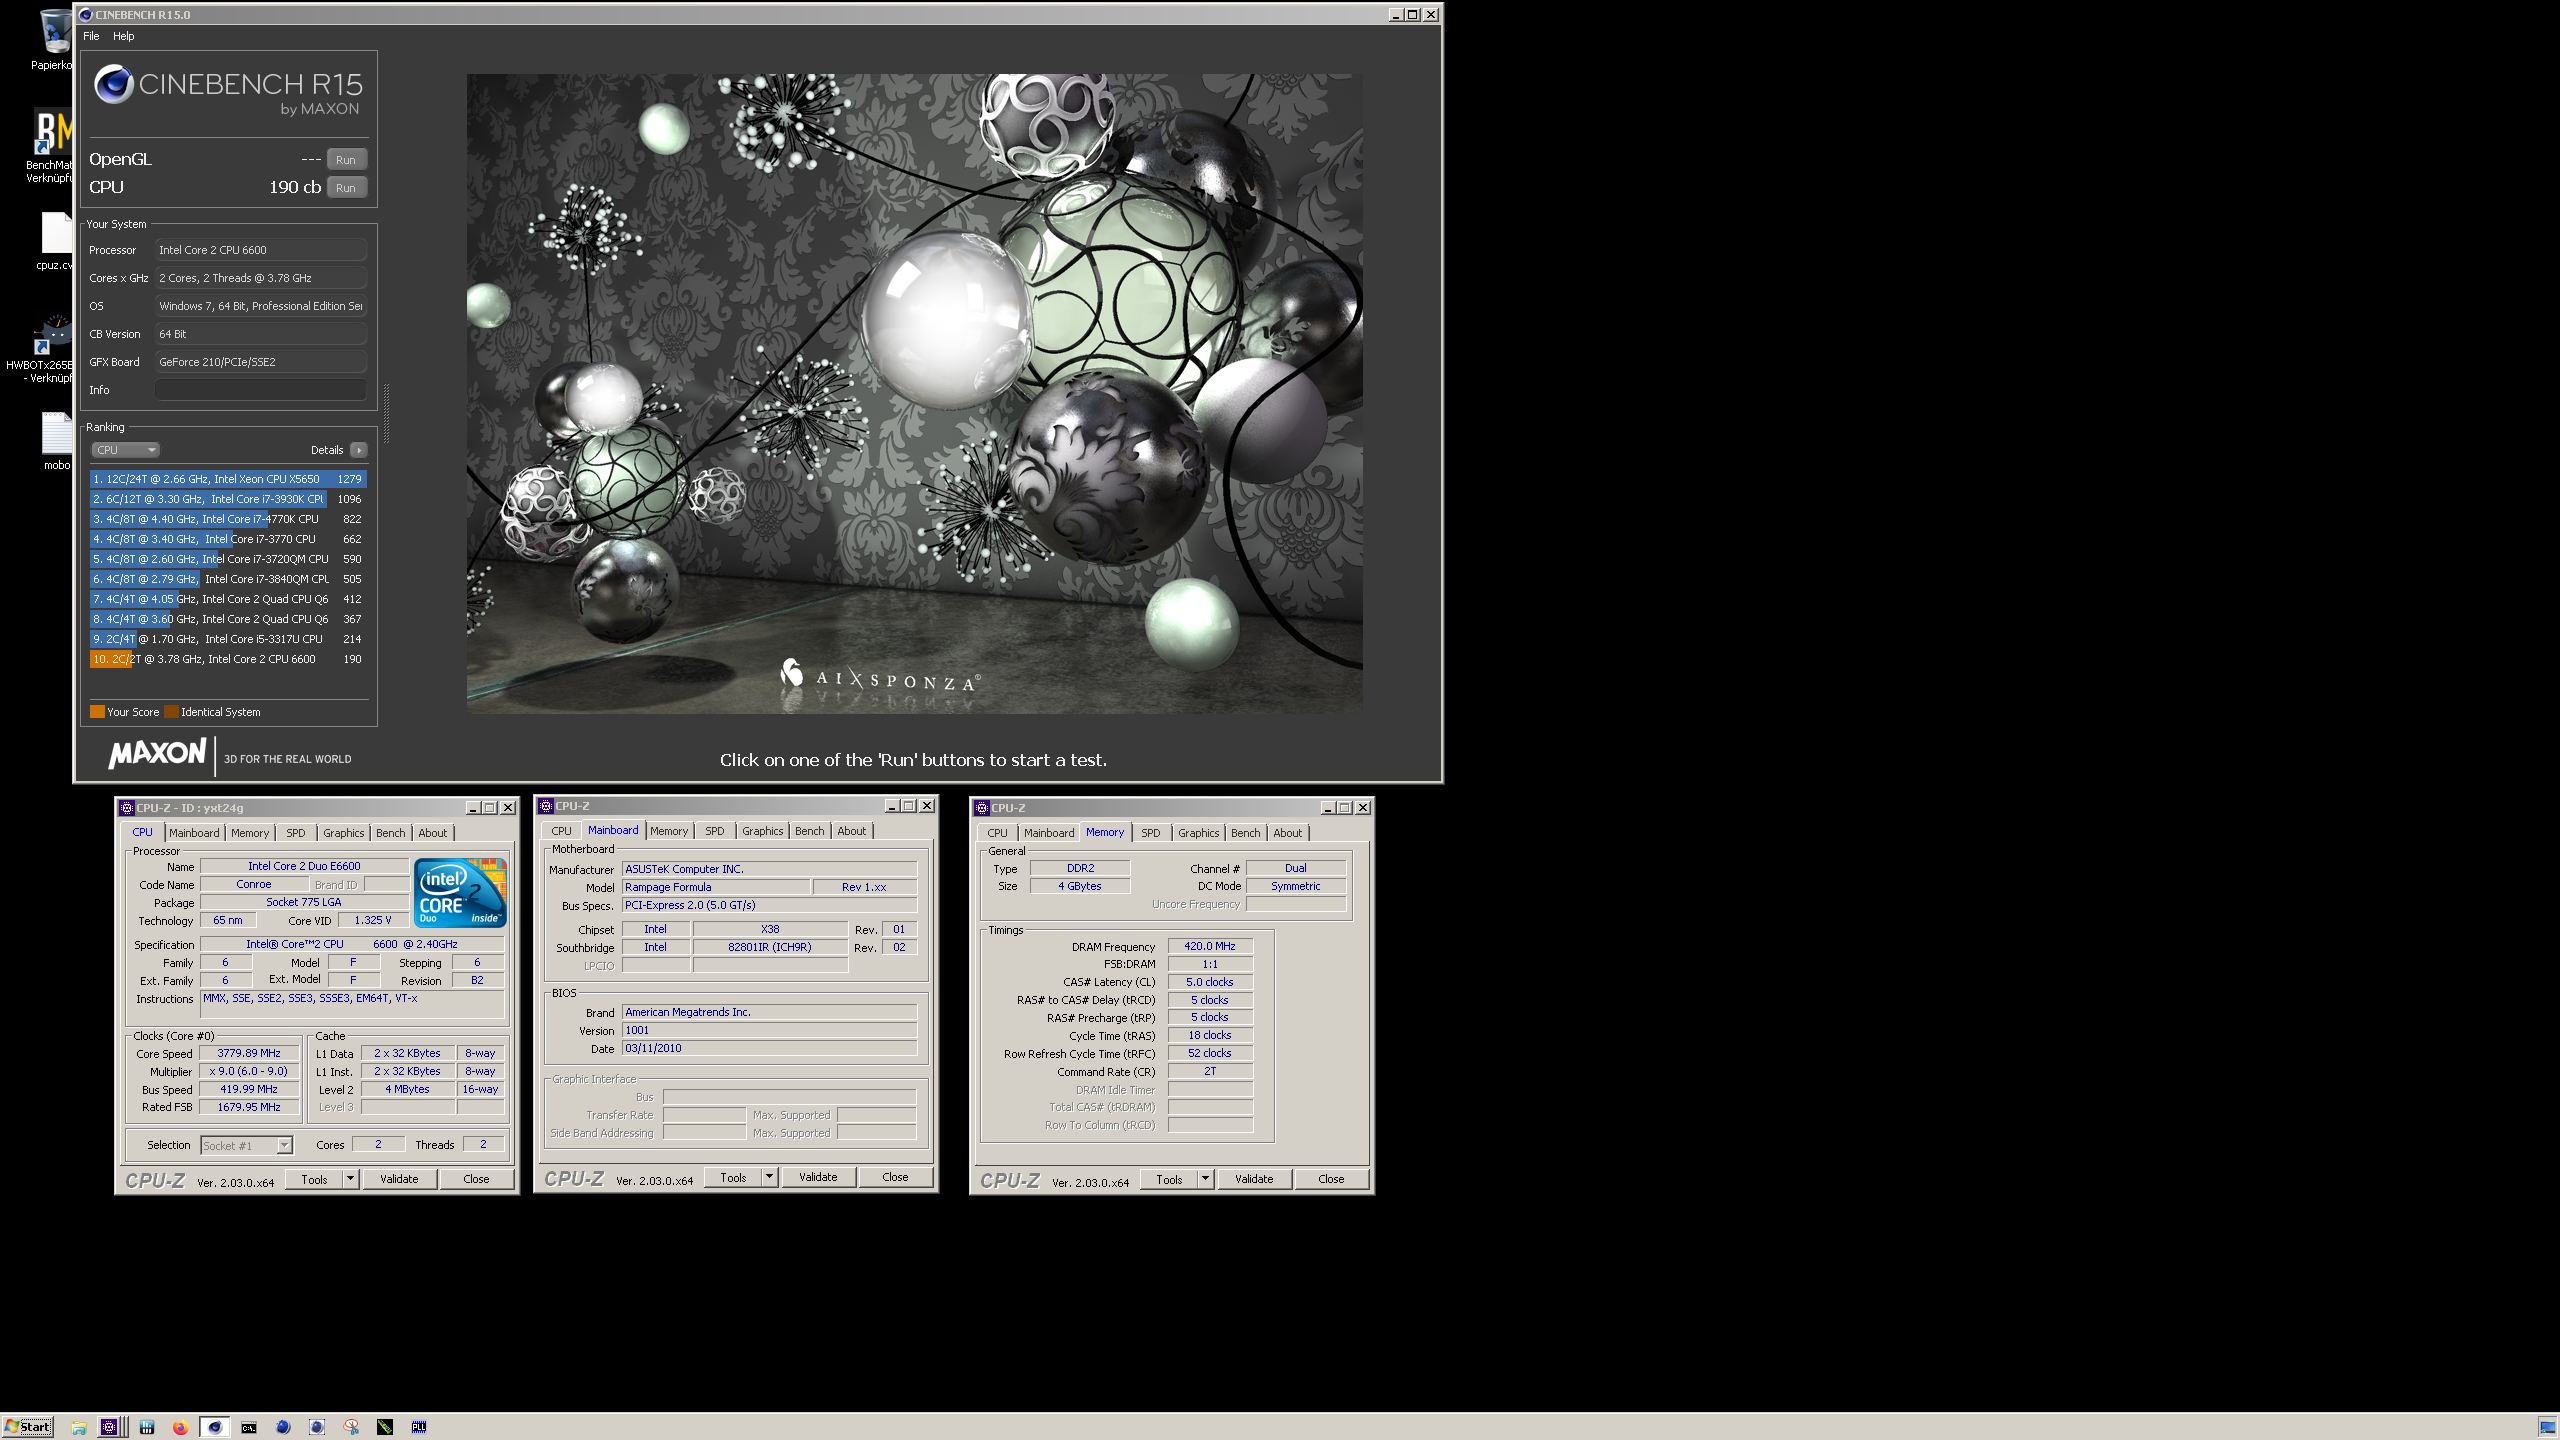Click the scissors snipping tool taskbar icon
The image size is (2560, 1440).
[x=351, y=1427]
